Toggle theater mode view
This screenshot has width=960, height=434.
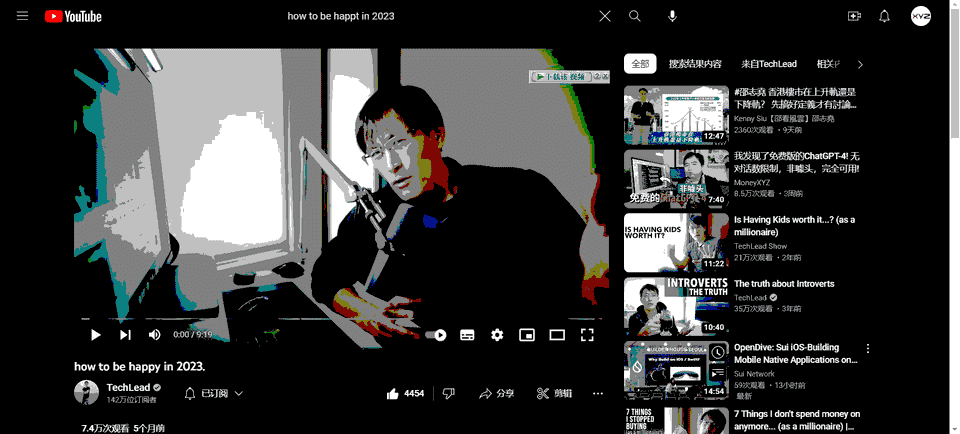(557, 335)
